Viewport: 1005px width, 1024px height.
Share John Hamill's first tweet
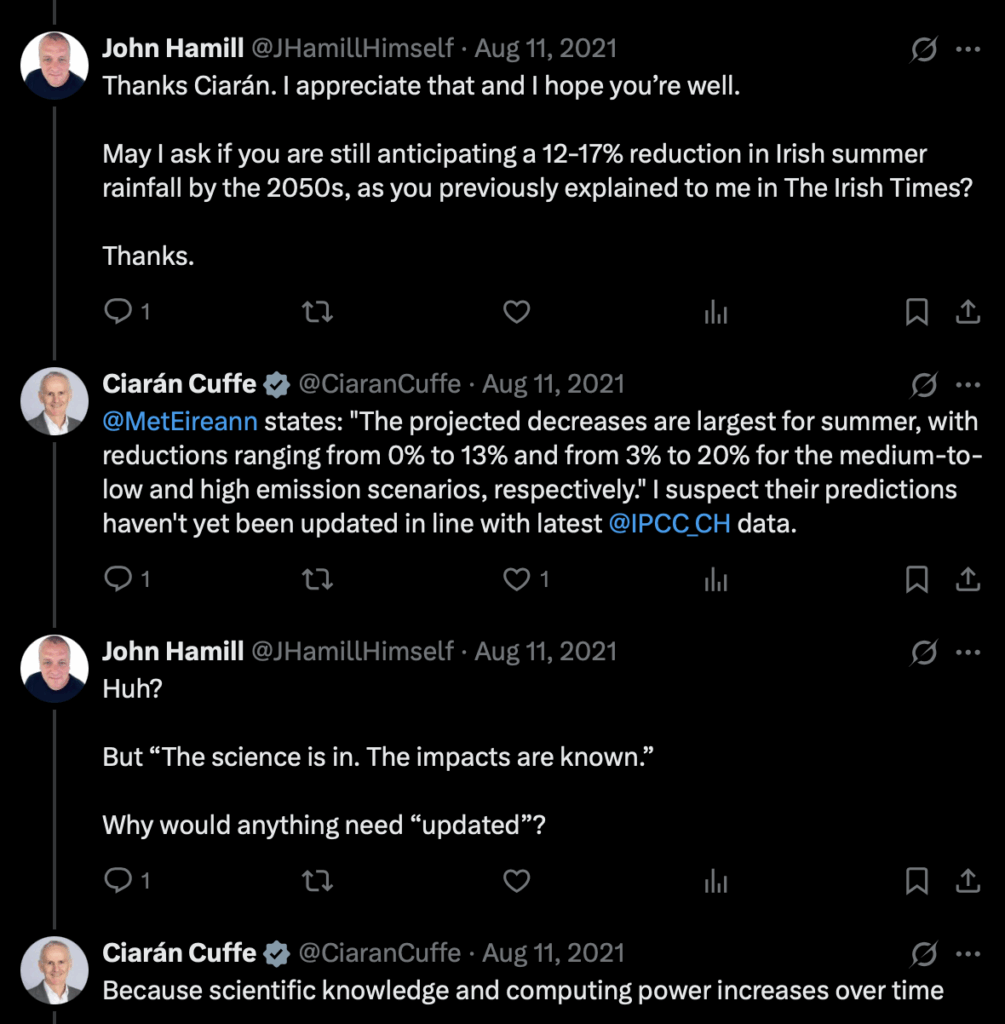click(x=967, y=313)
